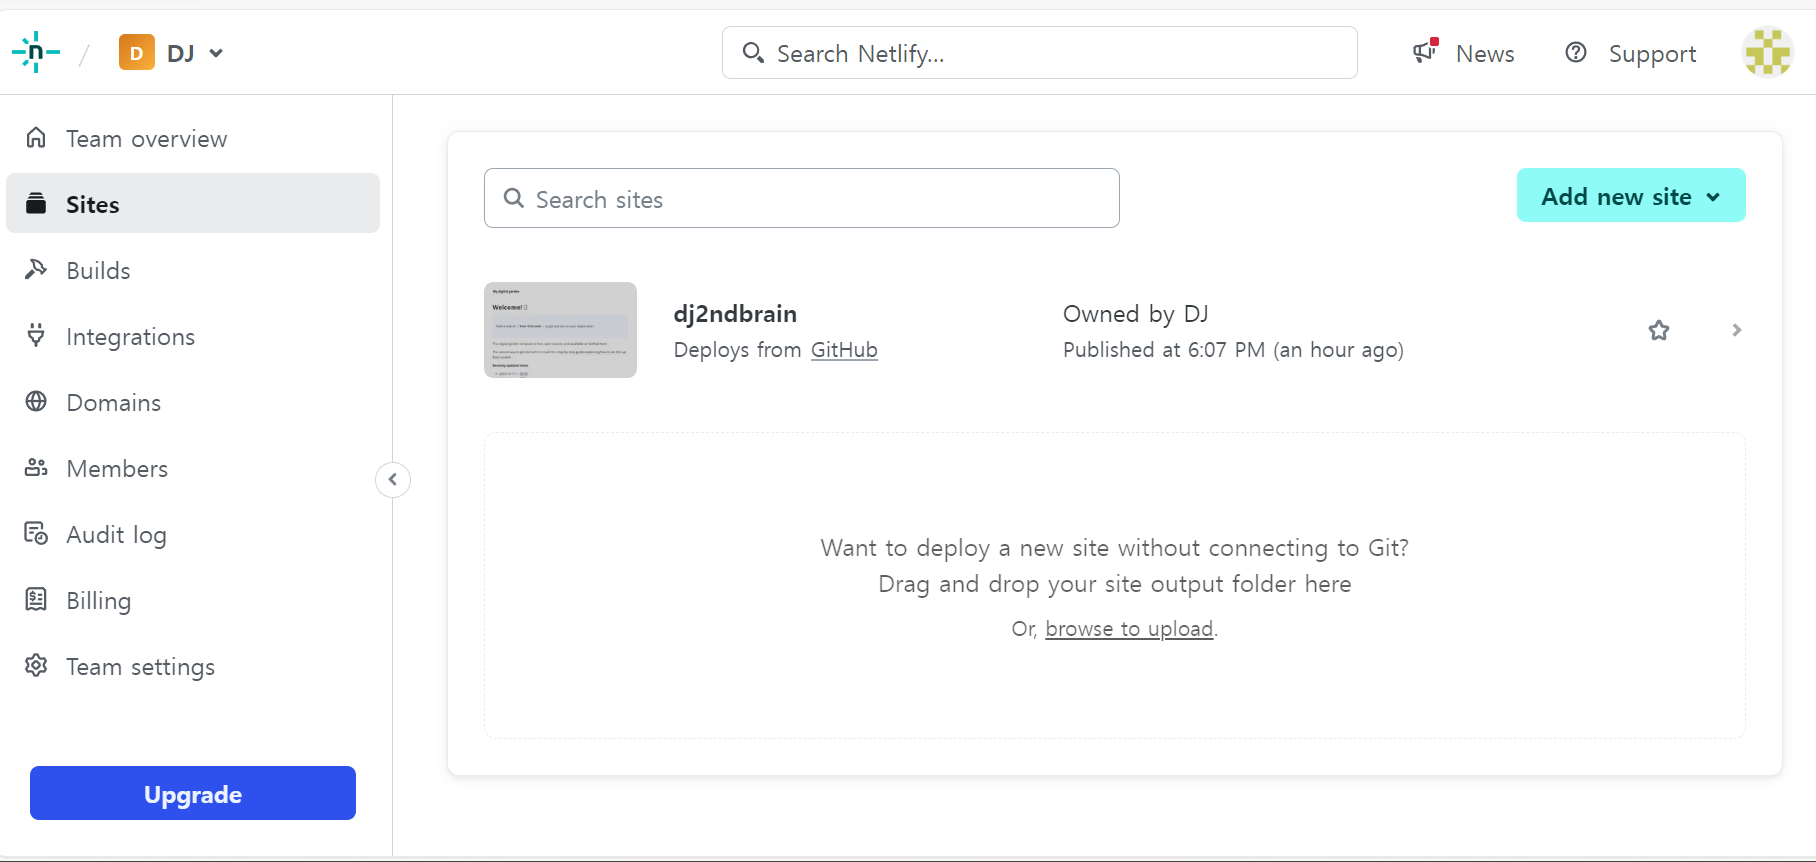
Task: Focus the Search sites field
Action: coord(802,198)
